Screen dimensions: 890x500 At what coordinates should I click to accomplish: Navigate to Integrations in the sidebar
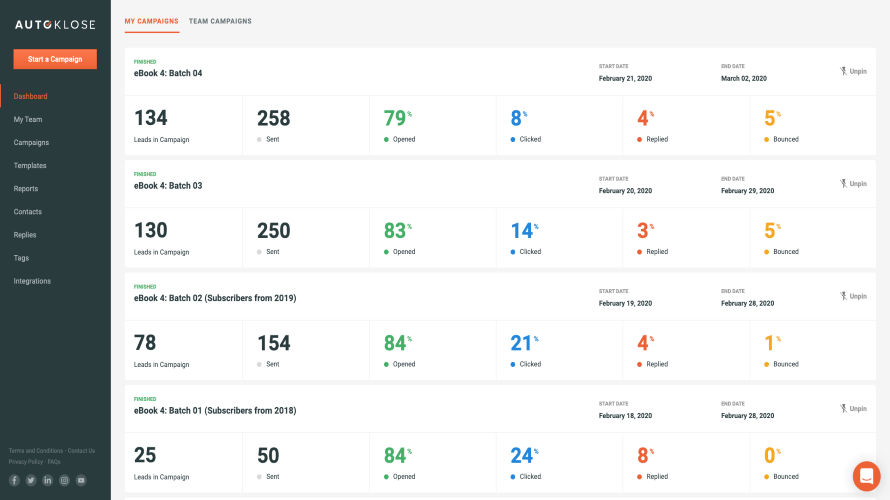tap(32, 281)
